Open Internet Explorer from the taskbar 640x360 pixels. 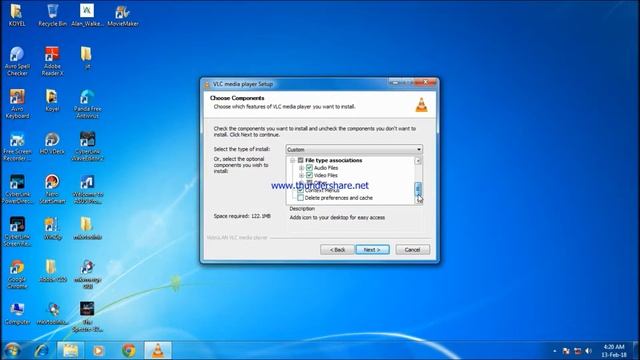click(41, 351)
